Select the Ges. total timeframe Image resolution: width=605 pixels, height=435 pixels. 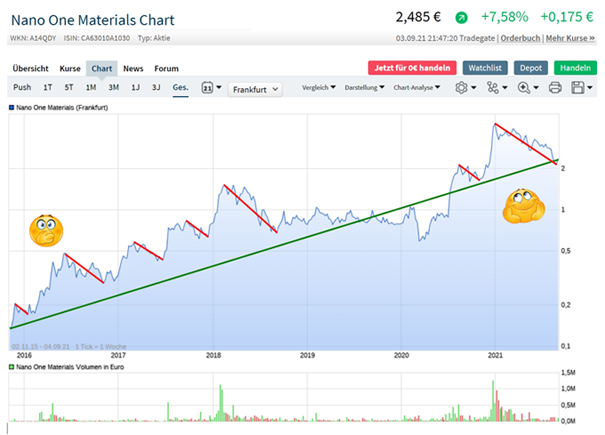tap(180, 88)
